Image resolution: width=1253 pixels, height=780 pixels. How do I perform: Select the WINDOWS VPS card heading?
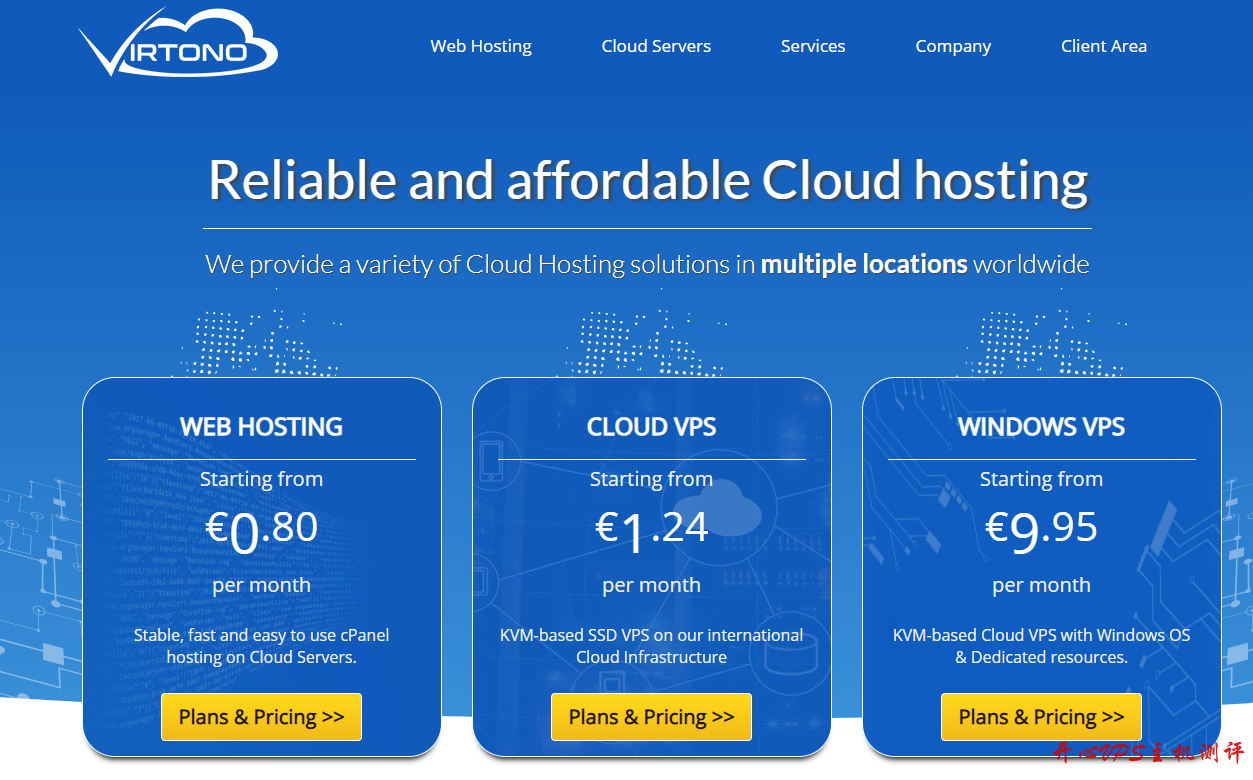click(x=1041, y=427)
